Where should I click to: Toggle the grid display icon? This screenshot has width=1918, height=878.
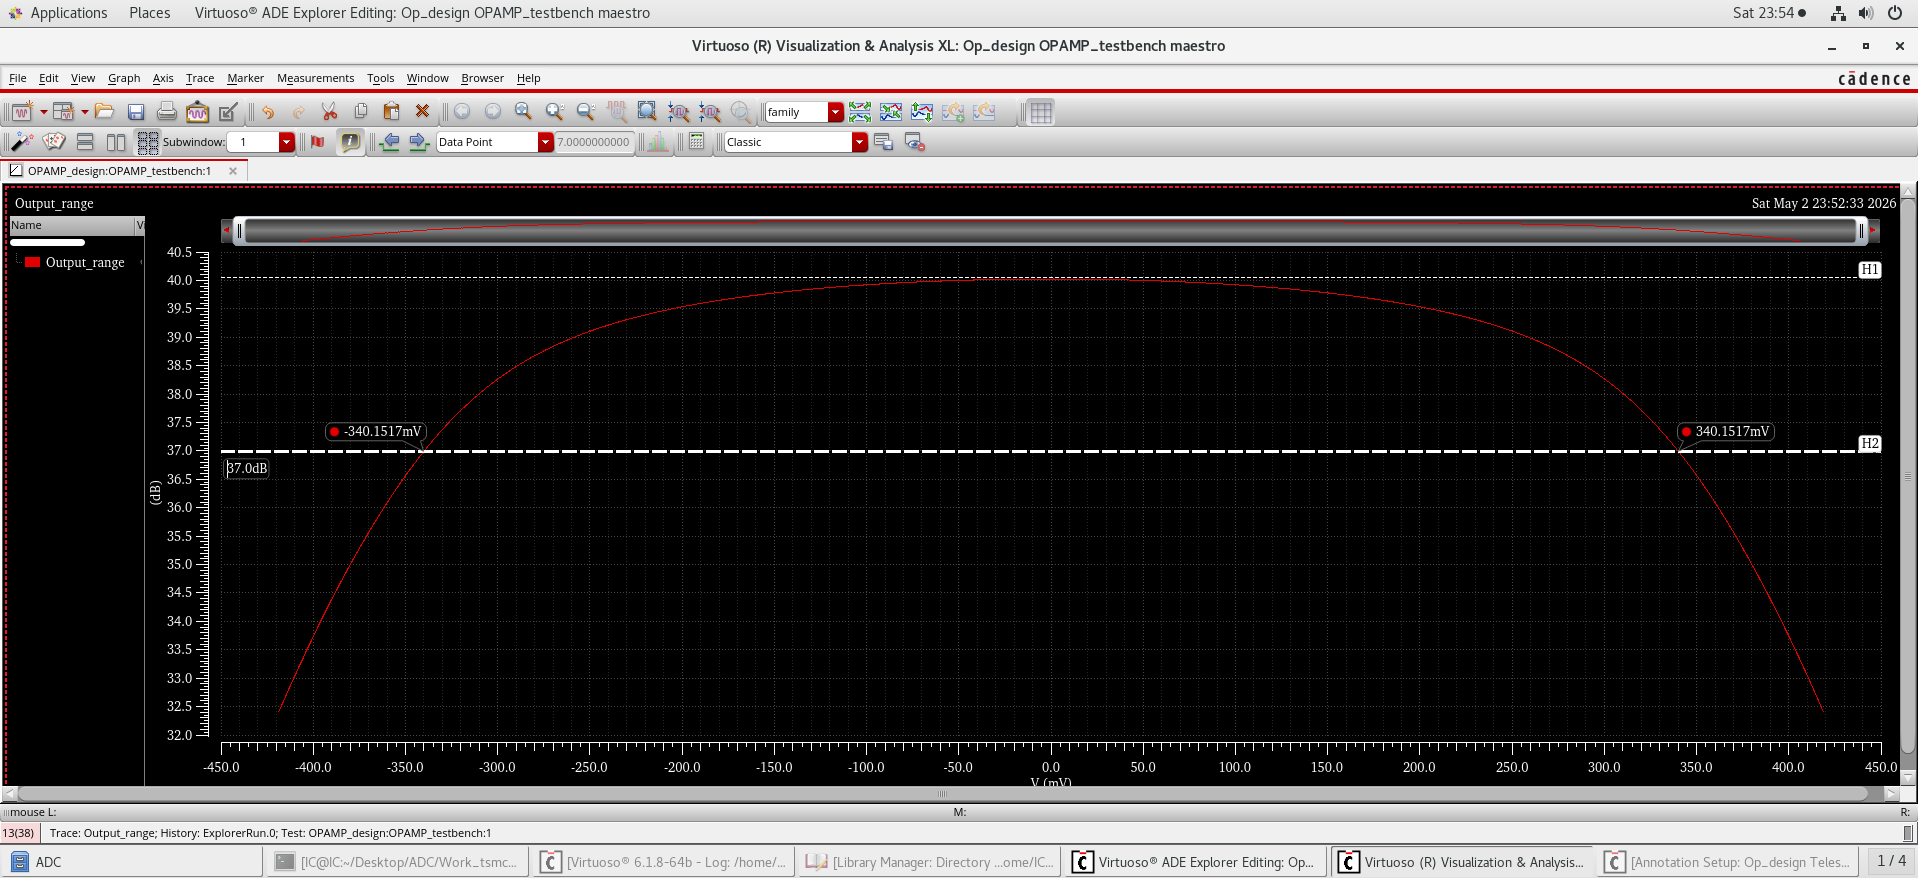pyautogui.click(x=1041, y=112)
